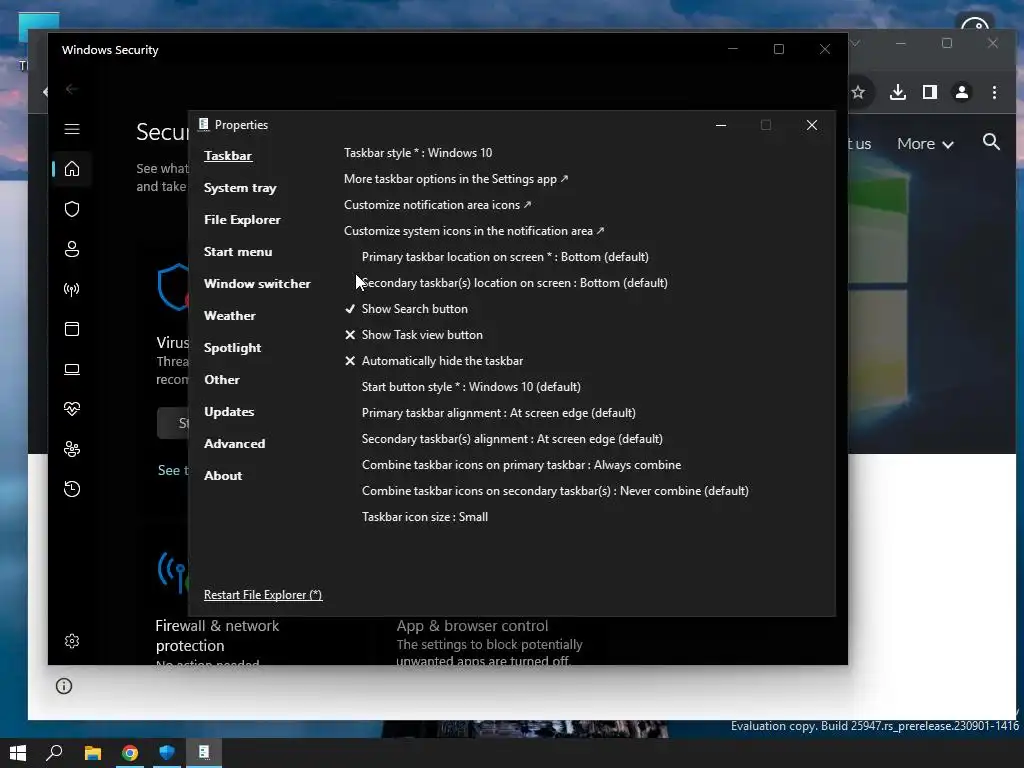Viewport: 1024px width, 768px height.
Task: Select the Advanced section
Action: (234, 444)
